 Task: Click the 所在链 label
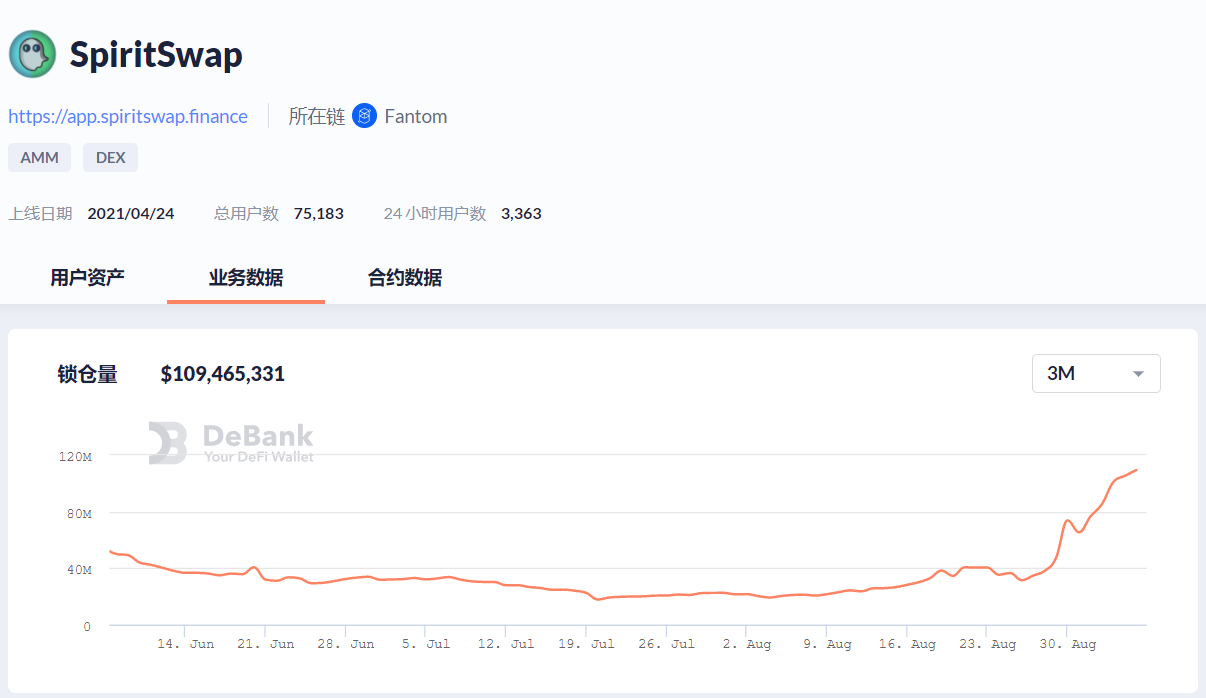click(x=316, y=116)
